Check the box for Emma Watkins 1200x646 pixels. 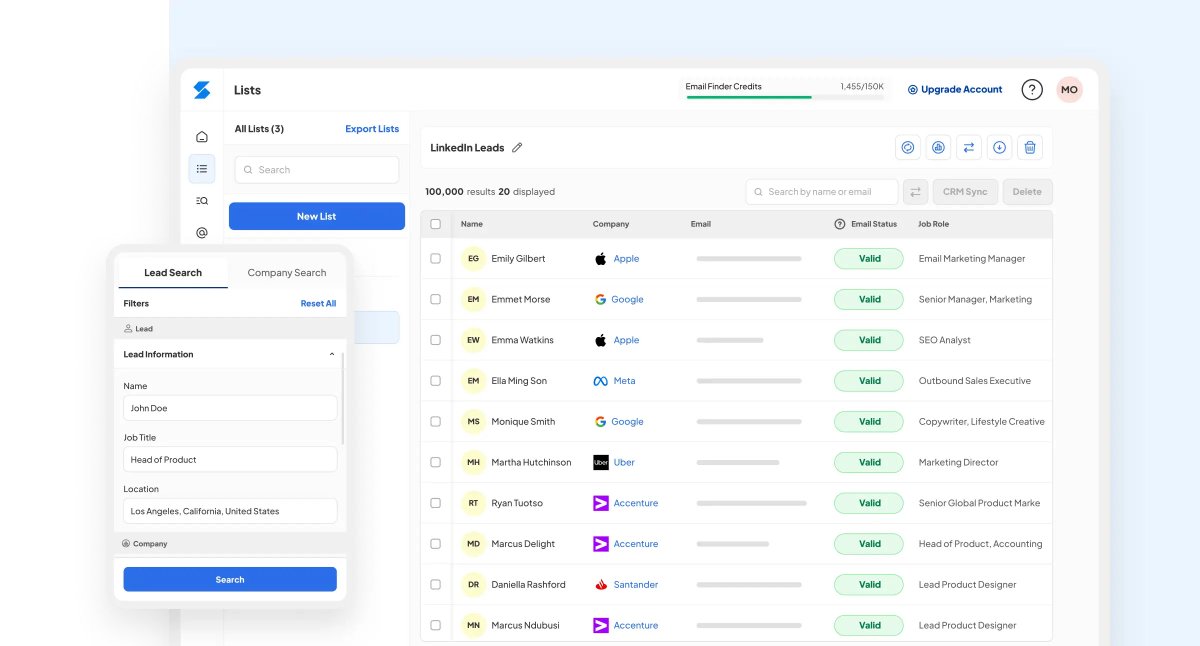point(435,340)
